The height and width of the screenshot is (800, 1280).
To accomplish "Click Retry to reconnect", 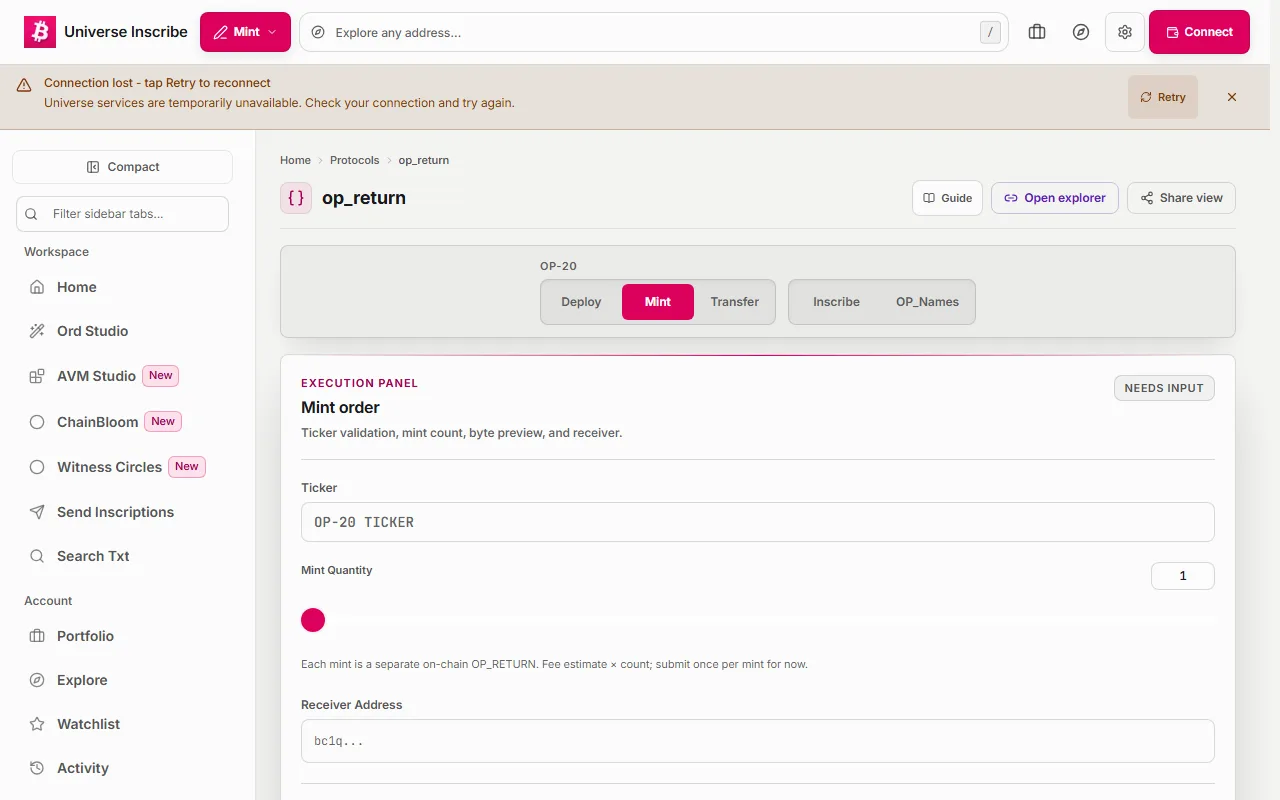I will 1163,97.
